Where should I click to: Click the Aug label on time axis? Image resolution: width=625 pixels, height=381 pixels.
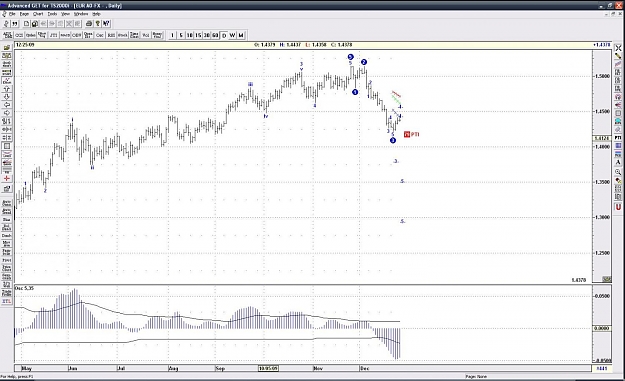(x=173, y=368)
